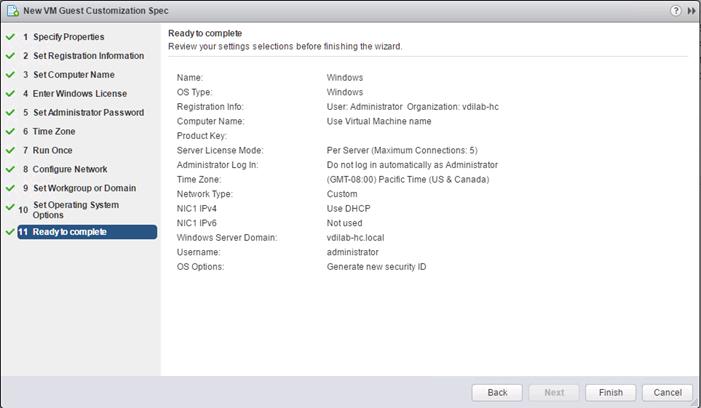Click the 'Name:' label
Viewport: 701px width, 408px height.
(190, 77)
